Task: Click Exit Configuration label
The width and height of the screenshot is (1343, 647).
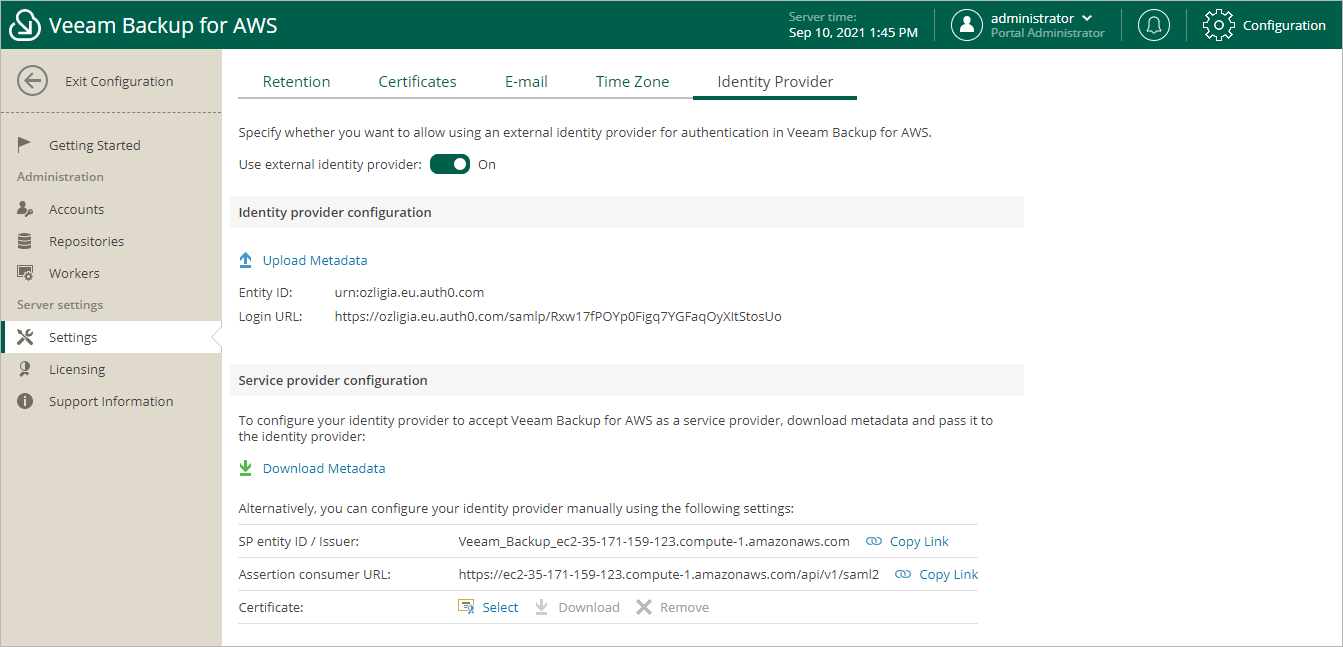Action: coord(119,81)
